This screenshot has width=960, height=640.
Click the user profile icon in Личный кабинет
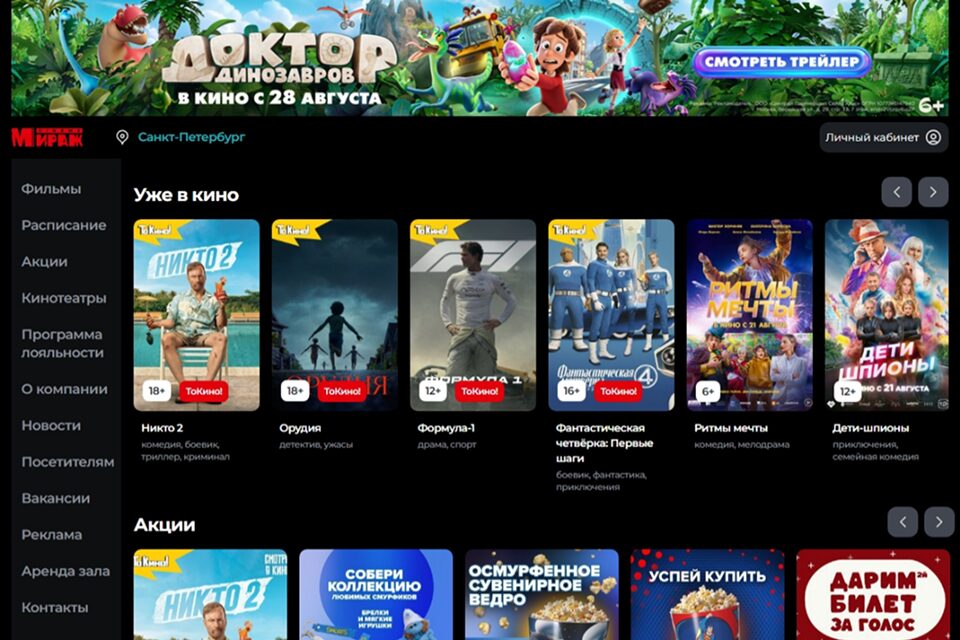tap(933, 137)
